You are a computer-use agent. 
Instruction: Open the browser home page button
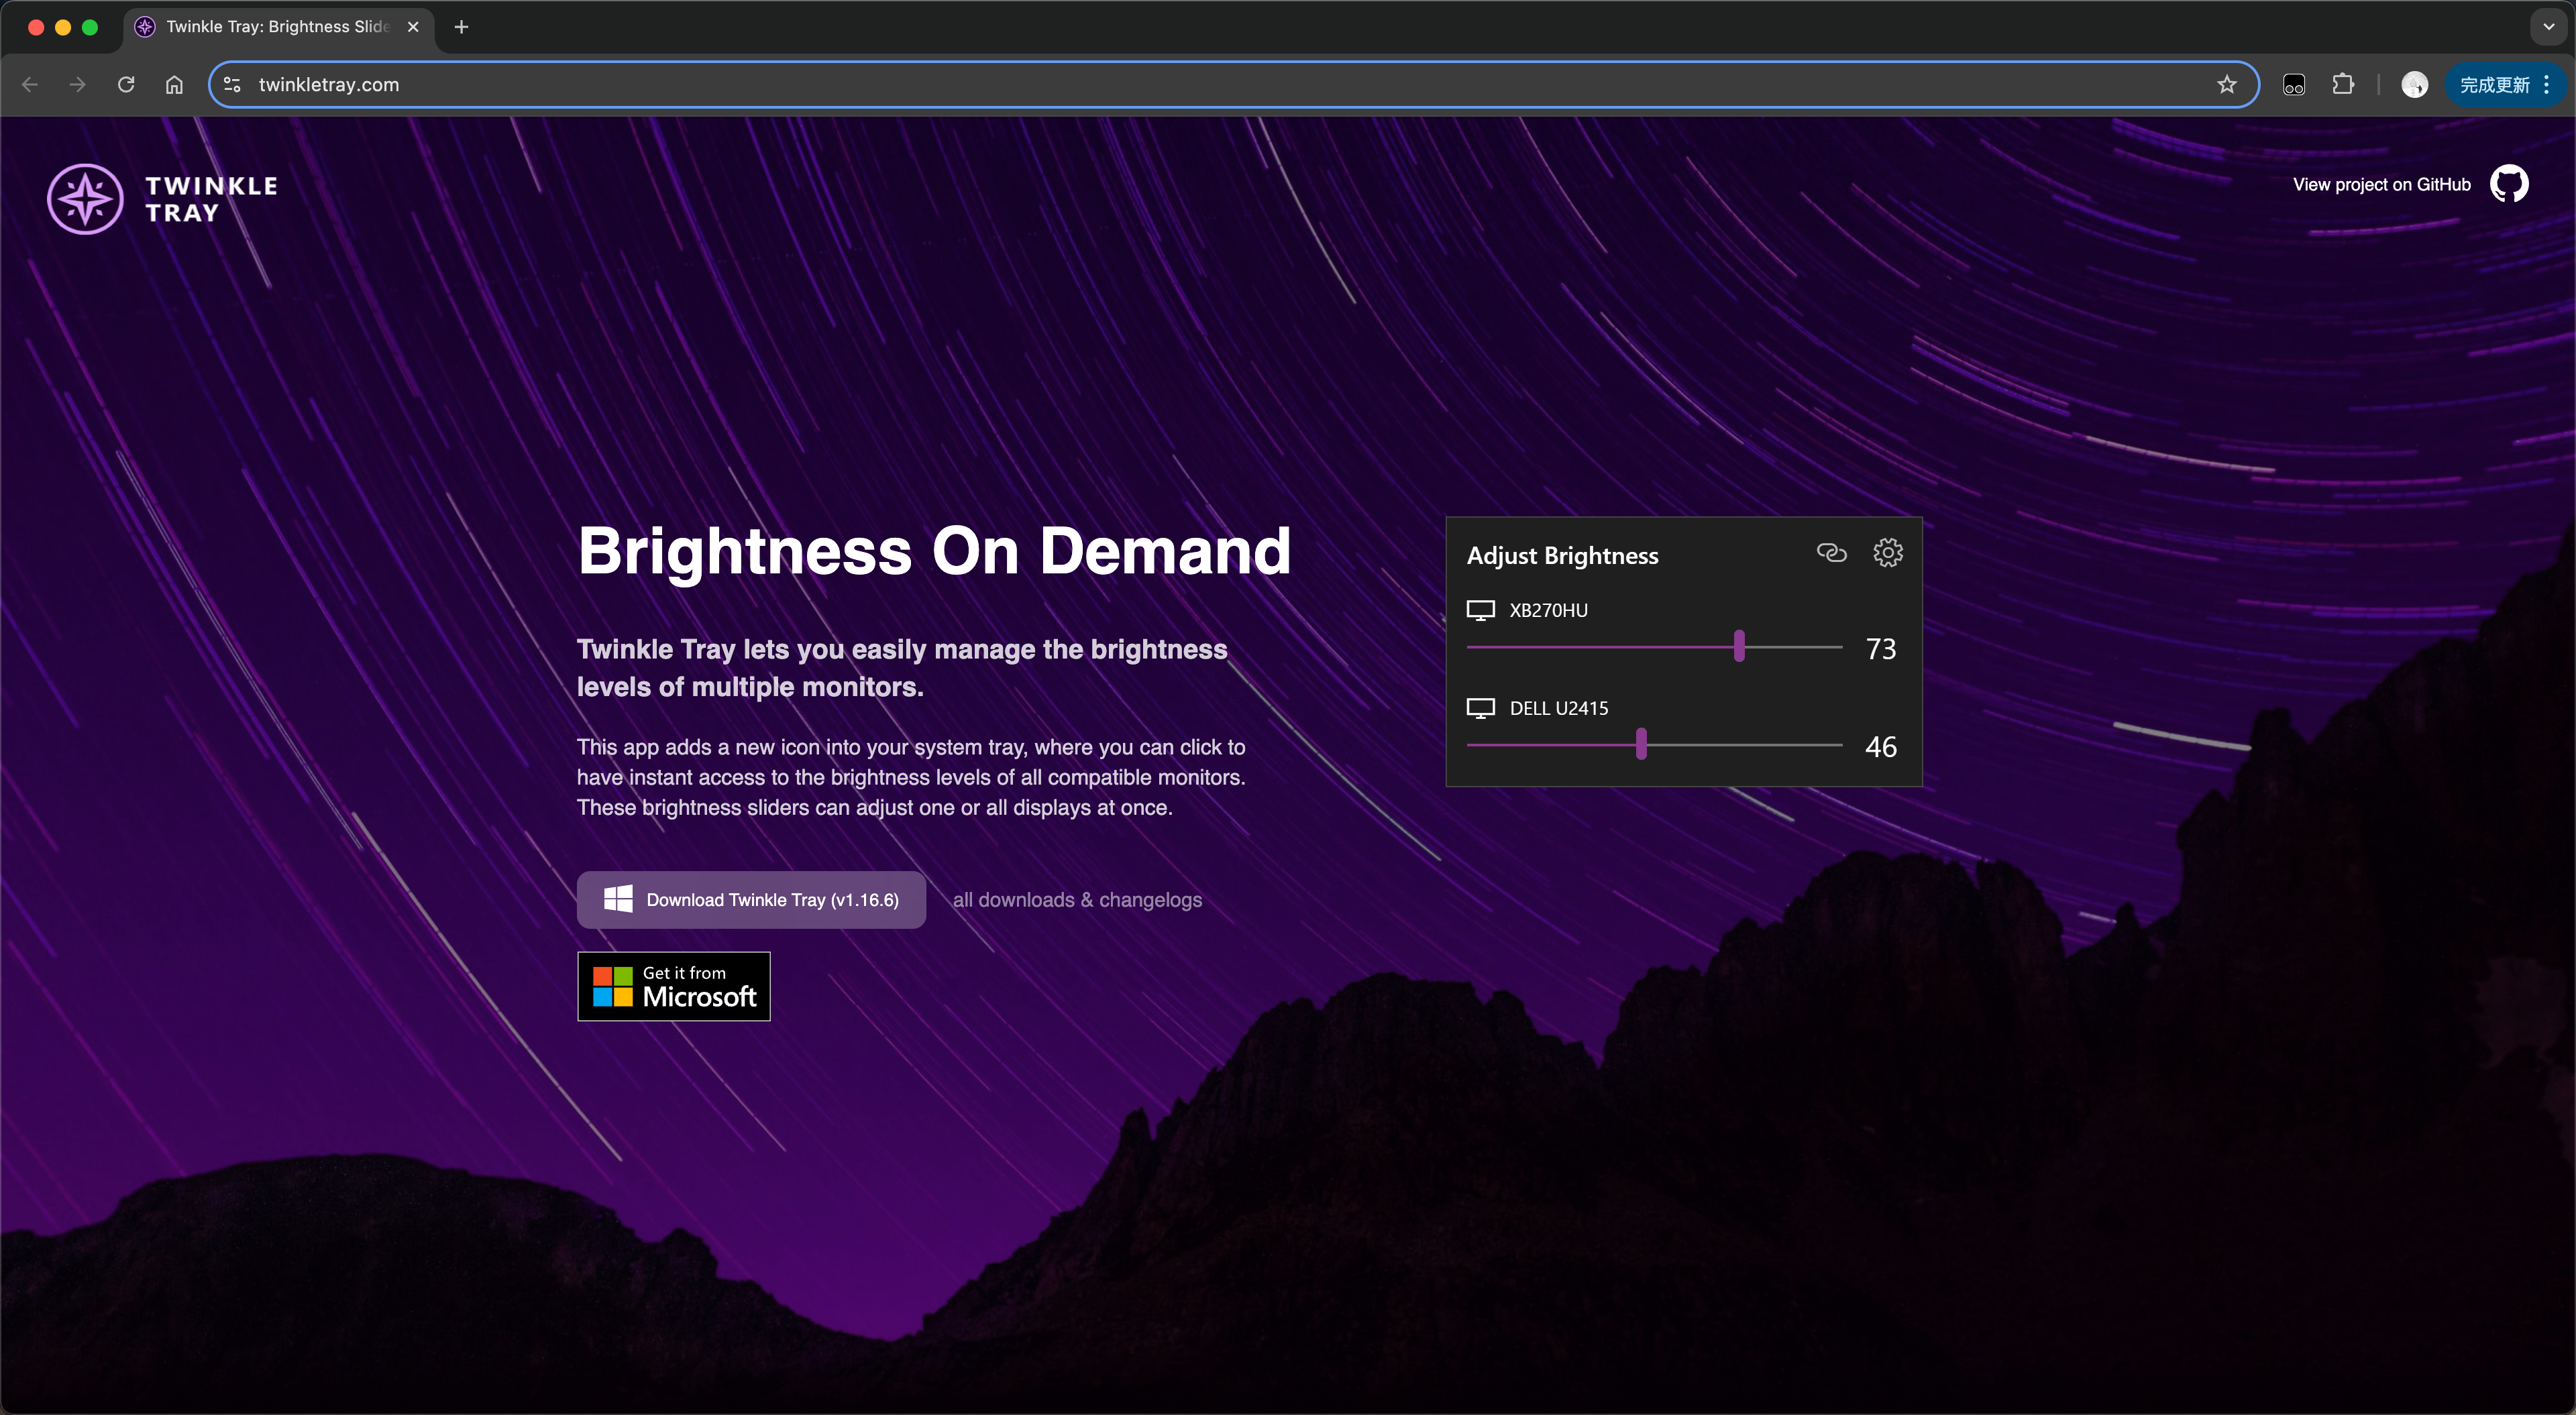click(x=174, y=85)
